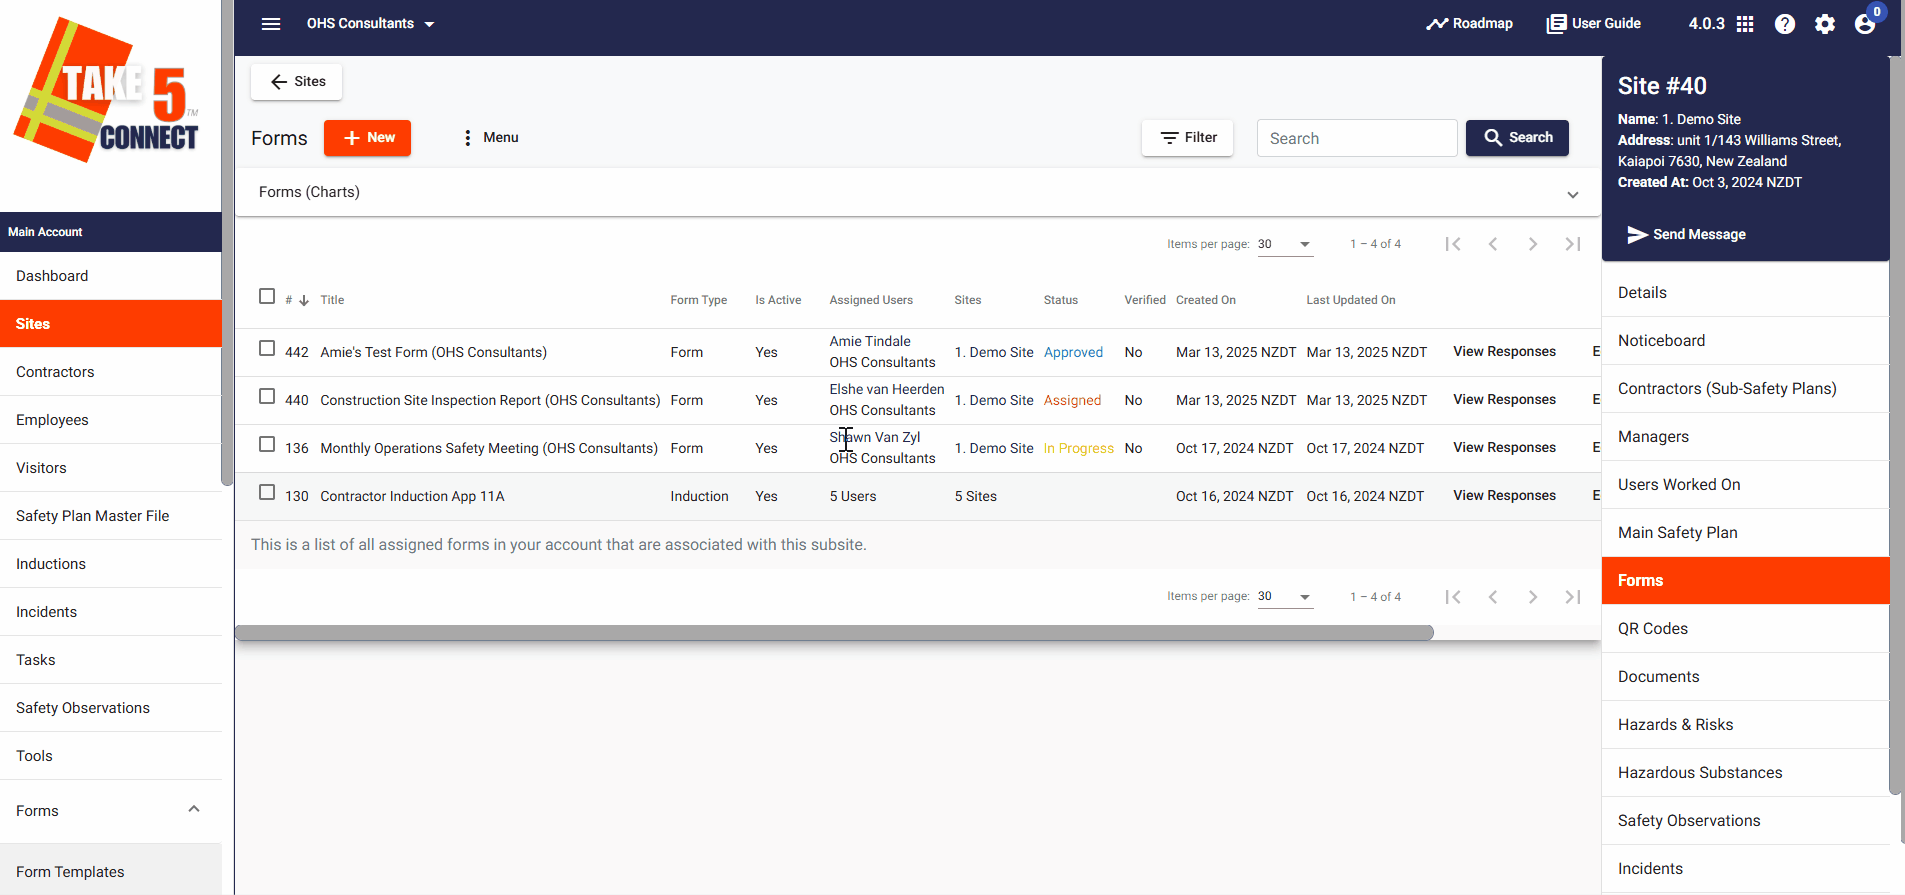Go to last page in bottom paginator
The image size is (1905, 895).
tap(1573, 597)
